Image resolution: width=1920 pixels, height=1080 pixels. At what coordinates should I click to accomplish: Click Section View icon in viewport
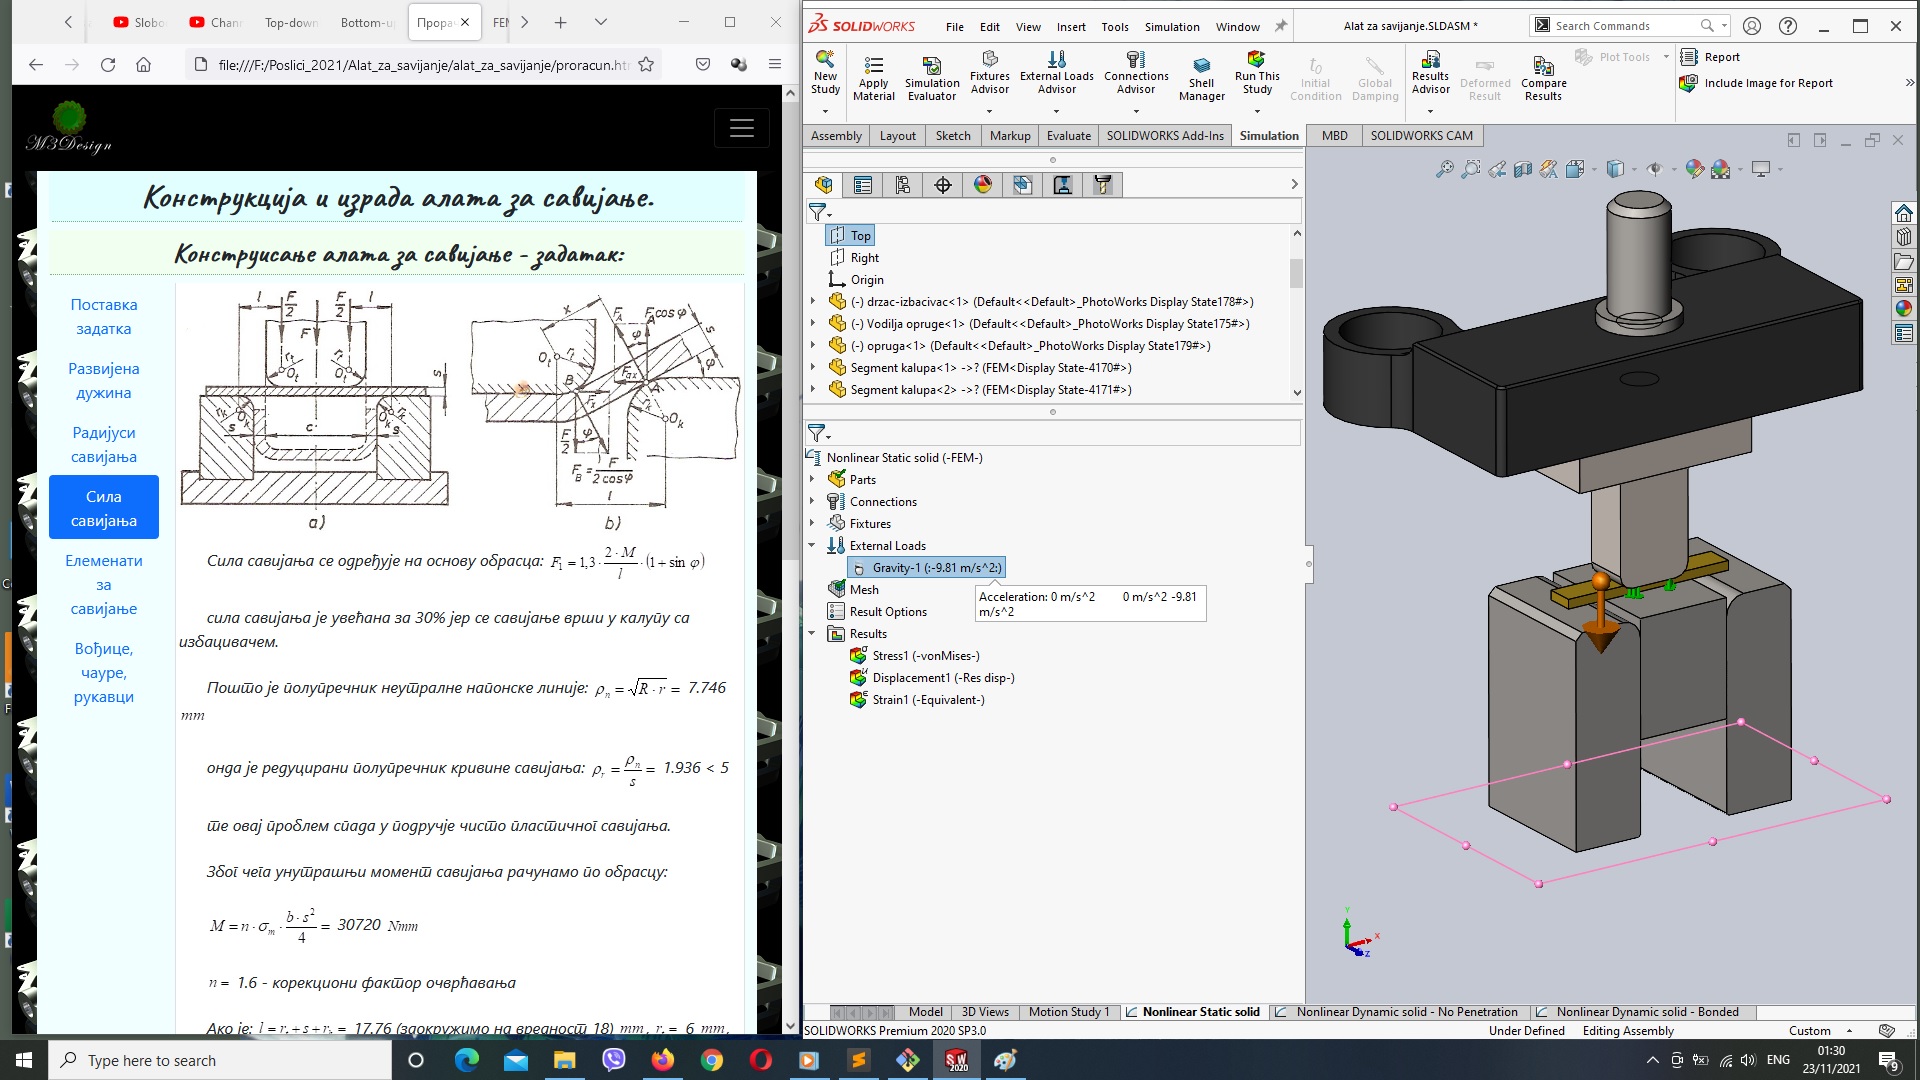point(1522,170)
